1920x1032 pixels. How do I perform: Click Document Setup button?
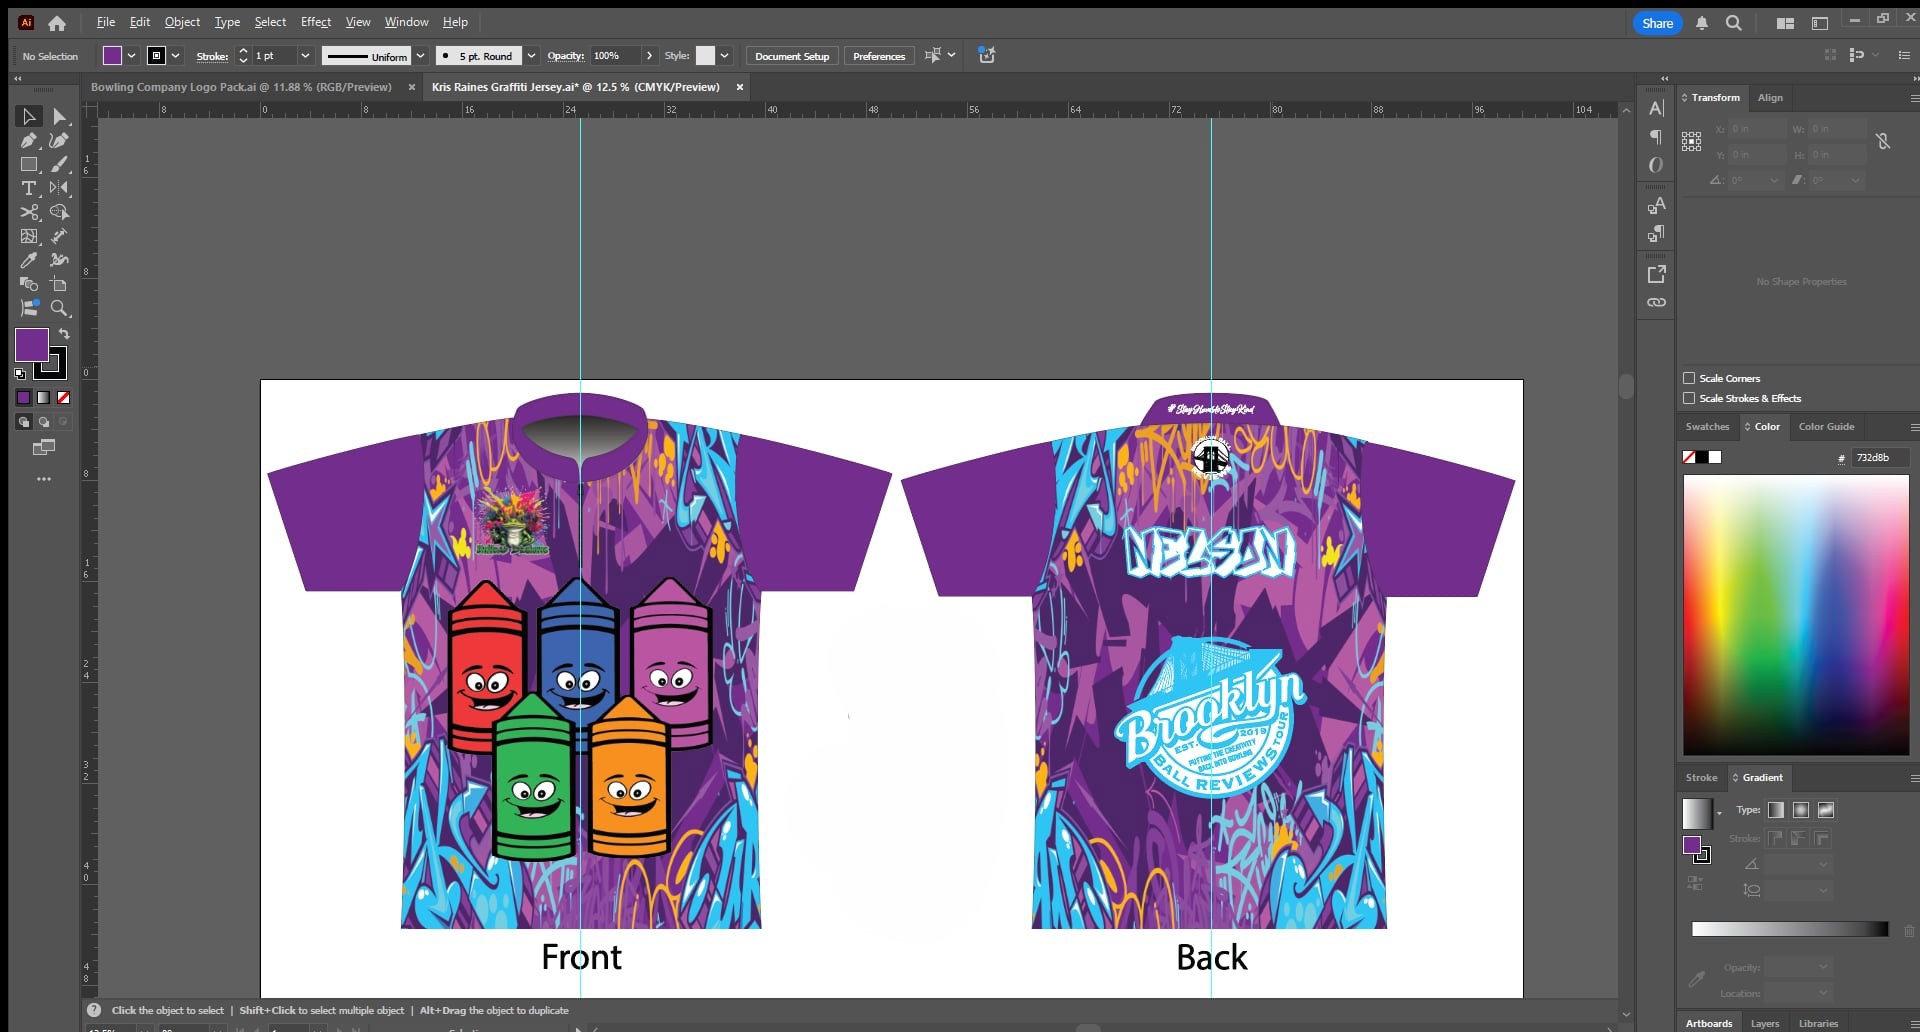(792, 56)
